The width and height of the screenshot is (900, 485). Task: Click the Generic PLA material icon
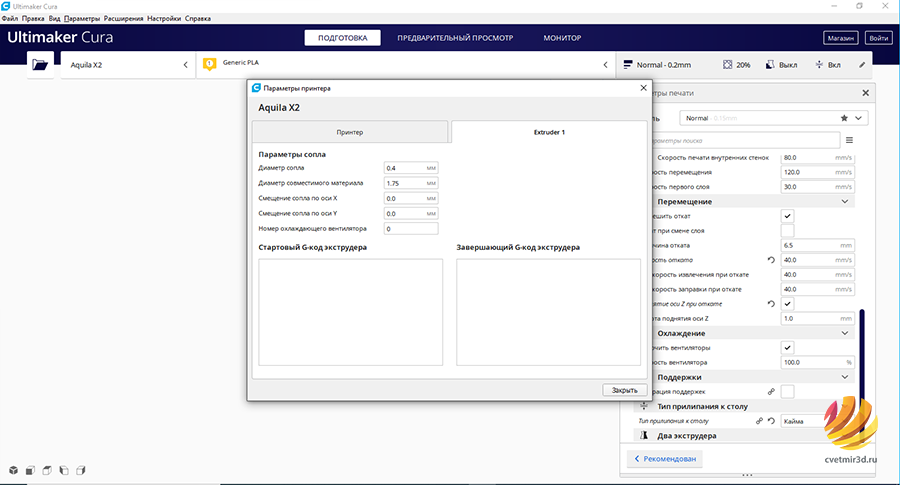210,64
